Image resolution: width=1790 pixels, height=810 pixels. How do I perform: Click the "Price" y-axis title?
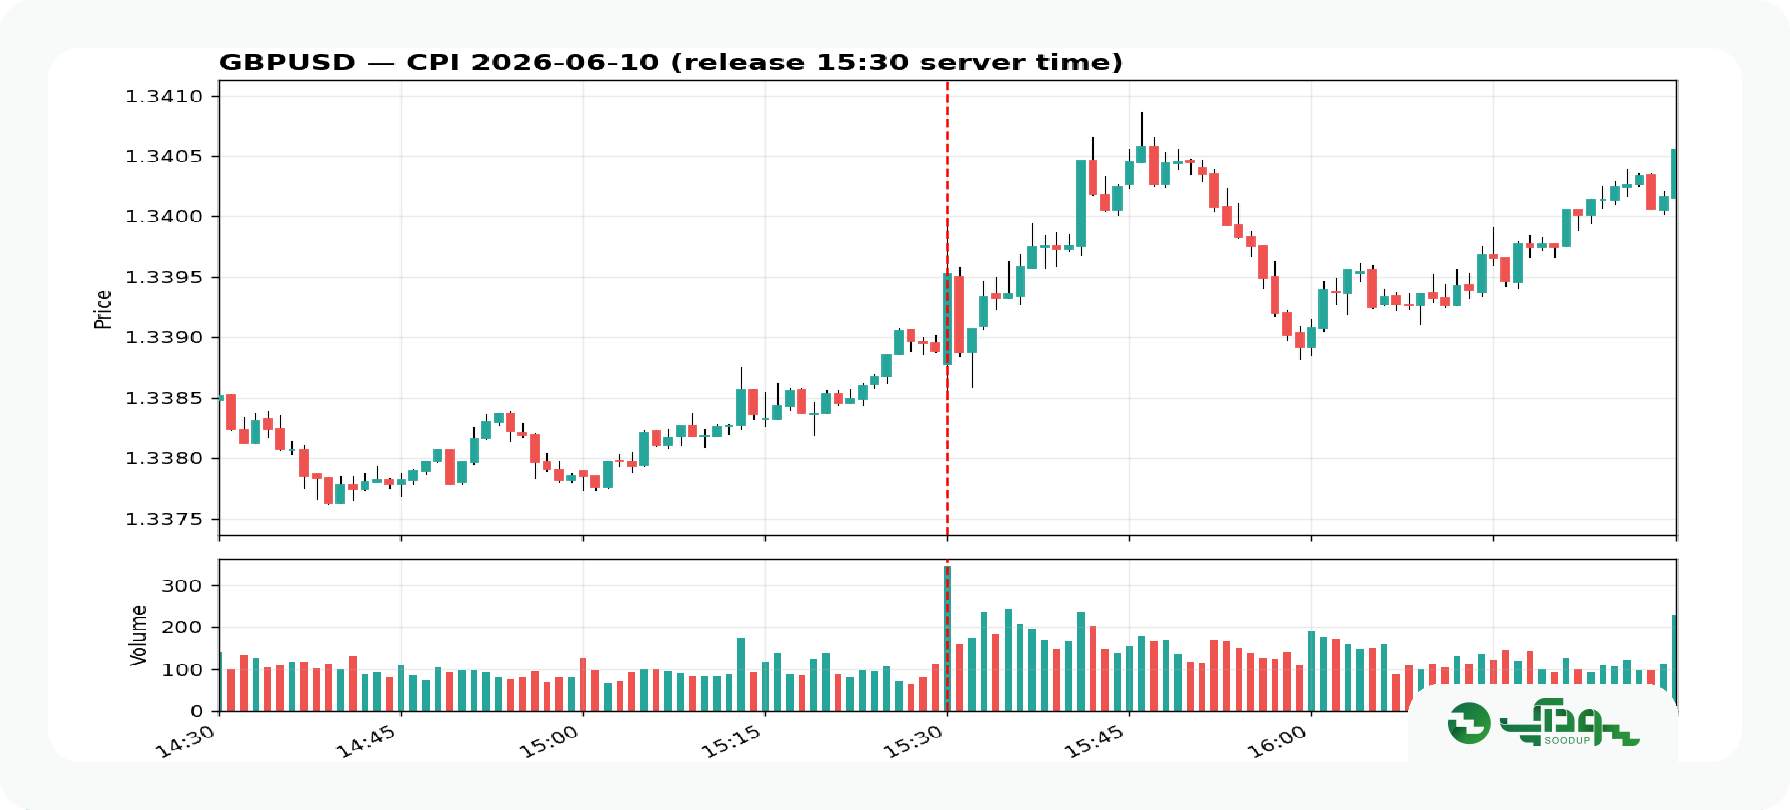102,309
